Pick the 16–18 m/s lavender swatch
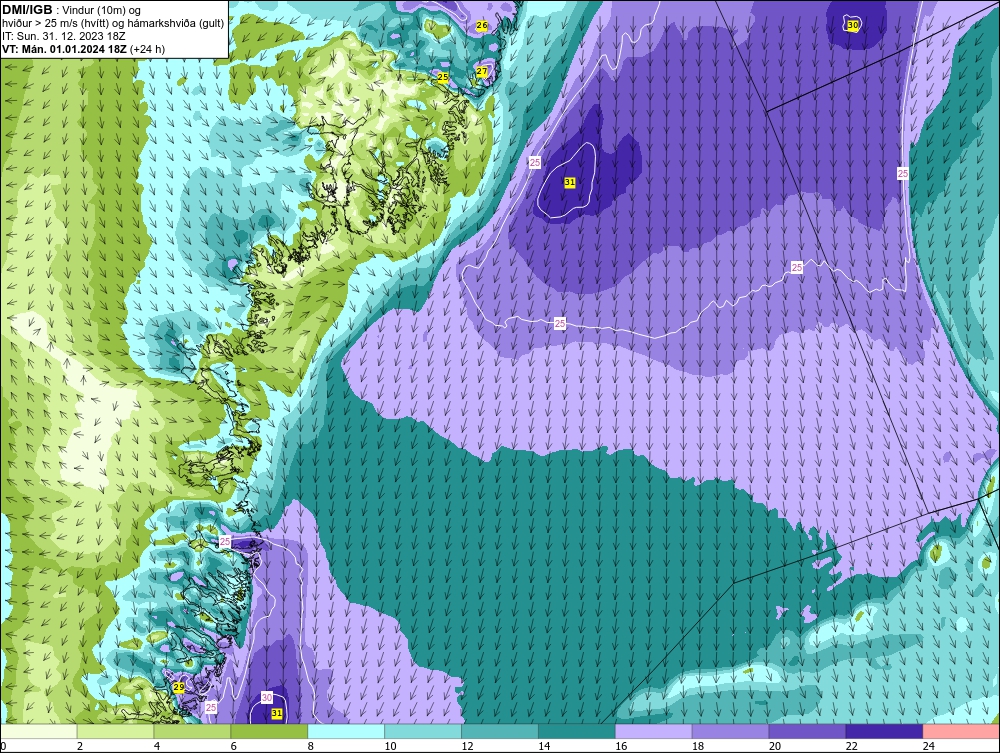 click(x=654, y=731)
